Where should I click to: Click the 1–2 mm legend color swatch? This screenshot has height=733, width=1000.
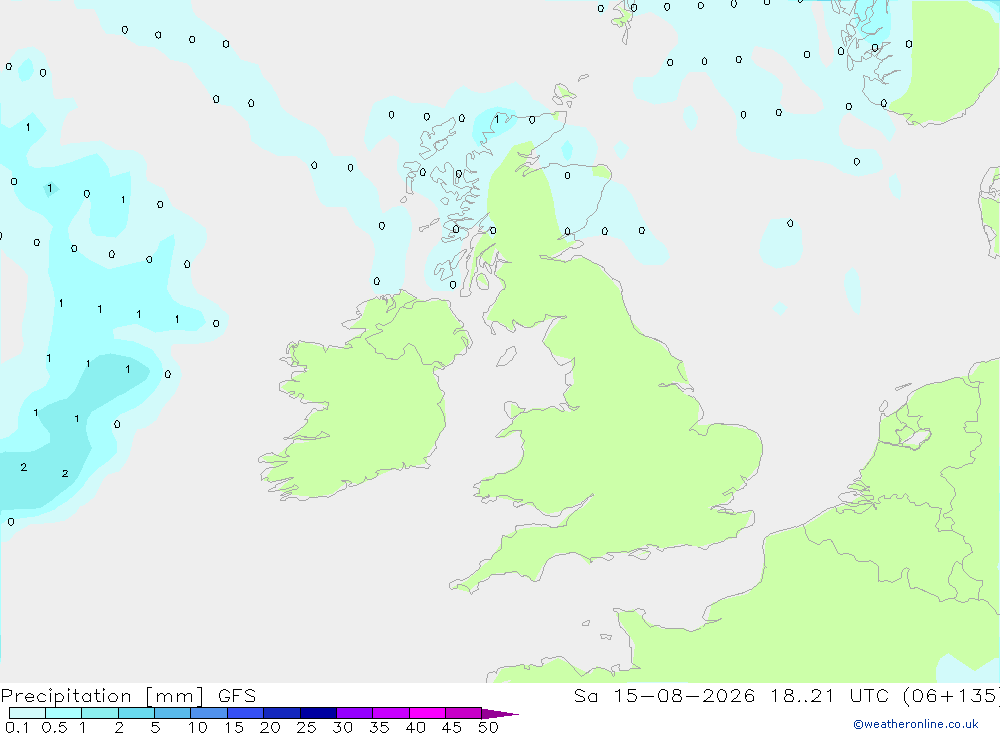tap(100, 713)
